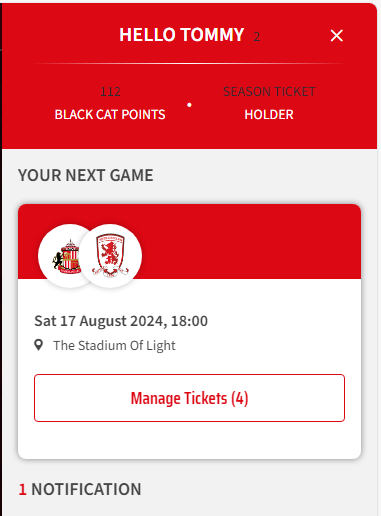Click the 18:00 kick-off time
The height and width of the screenshot is (516, 381).
(x=189, y=321)
